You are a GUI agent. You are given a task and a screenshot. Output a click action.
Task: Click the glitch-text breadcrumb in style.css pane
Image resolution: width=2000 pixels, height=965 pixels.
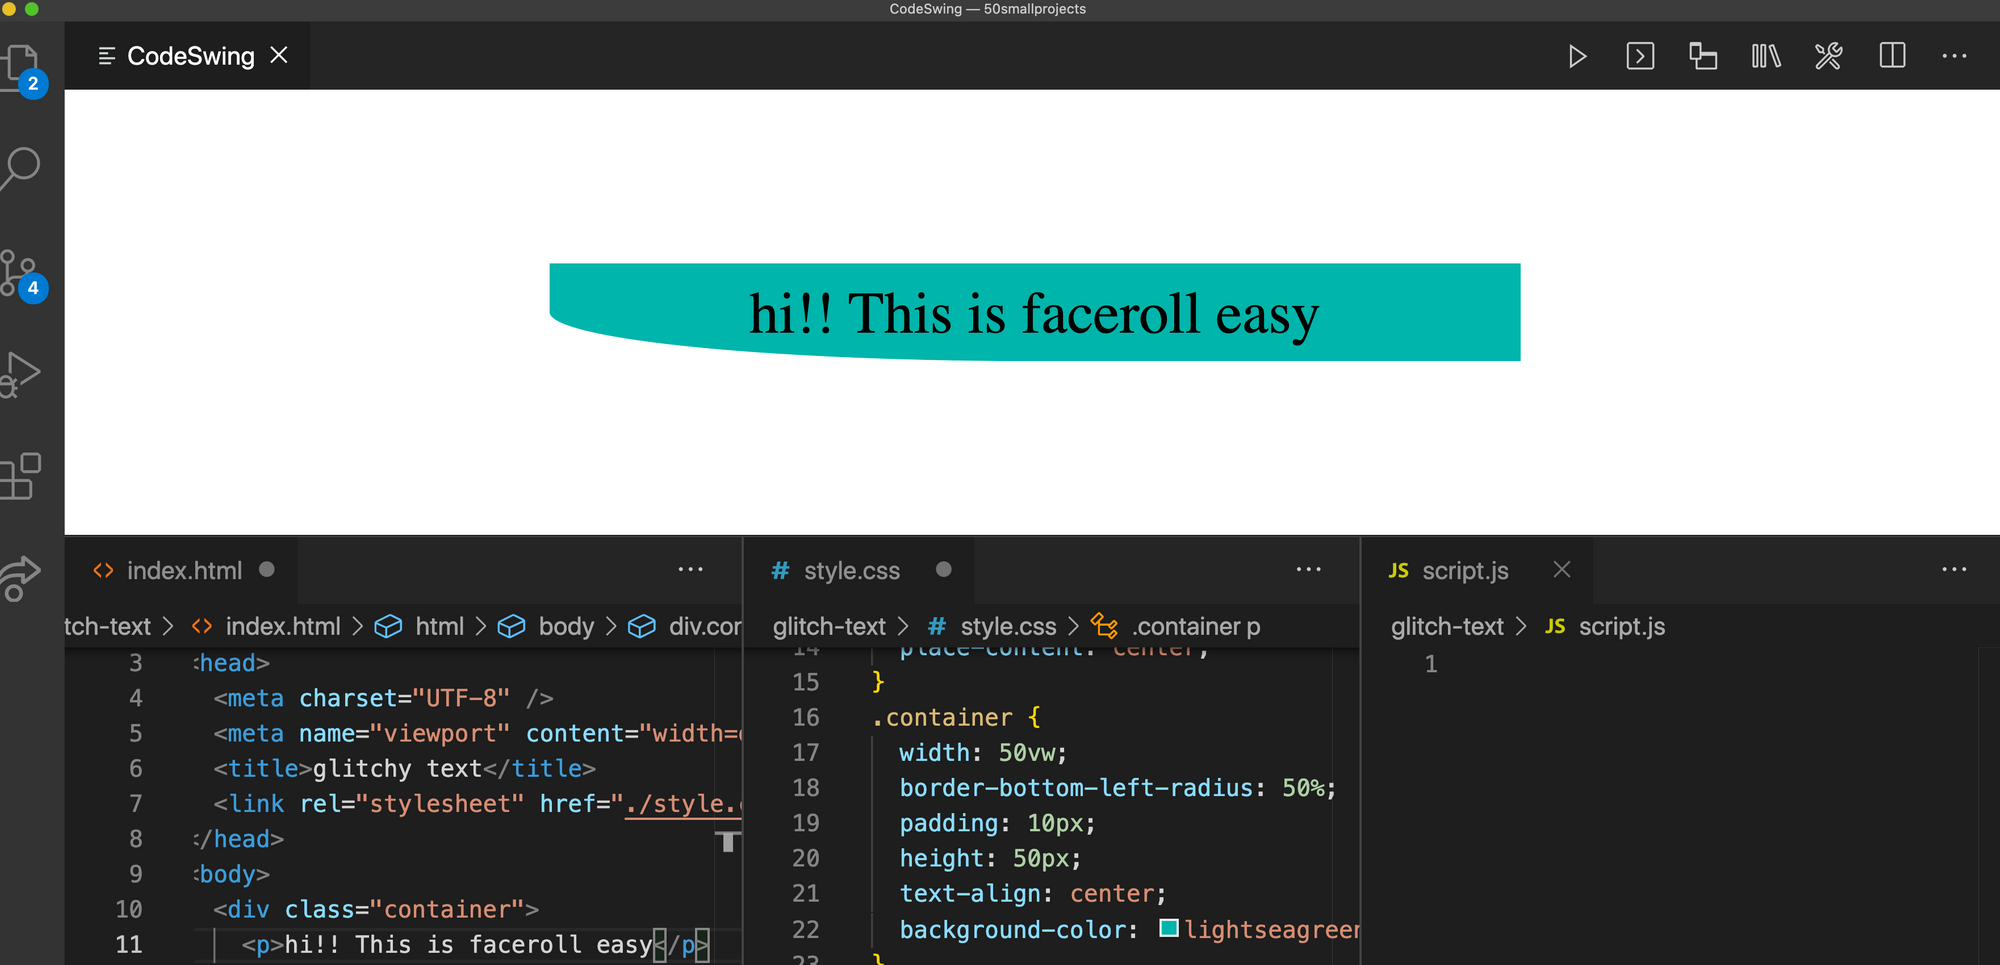pos(829,626)
